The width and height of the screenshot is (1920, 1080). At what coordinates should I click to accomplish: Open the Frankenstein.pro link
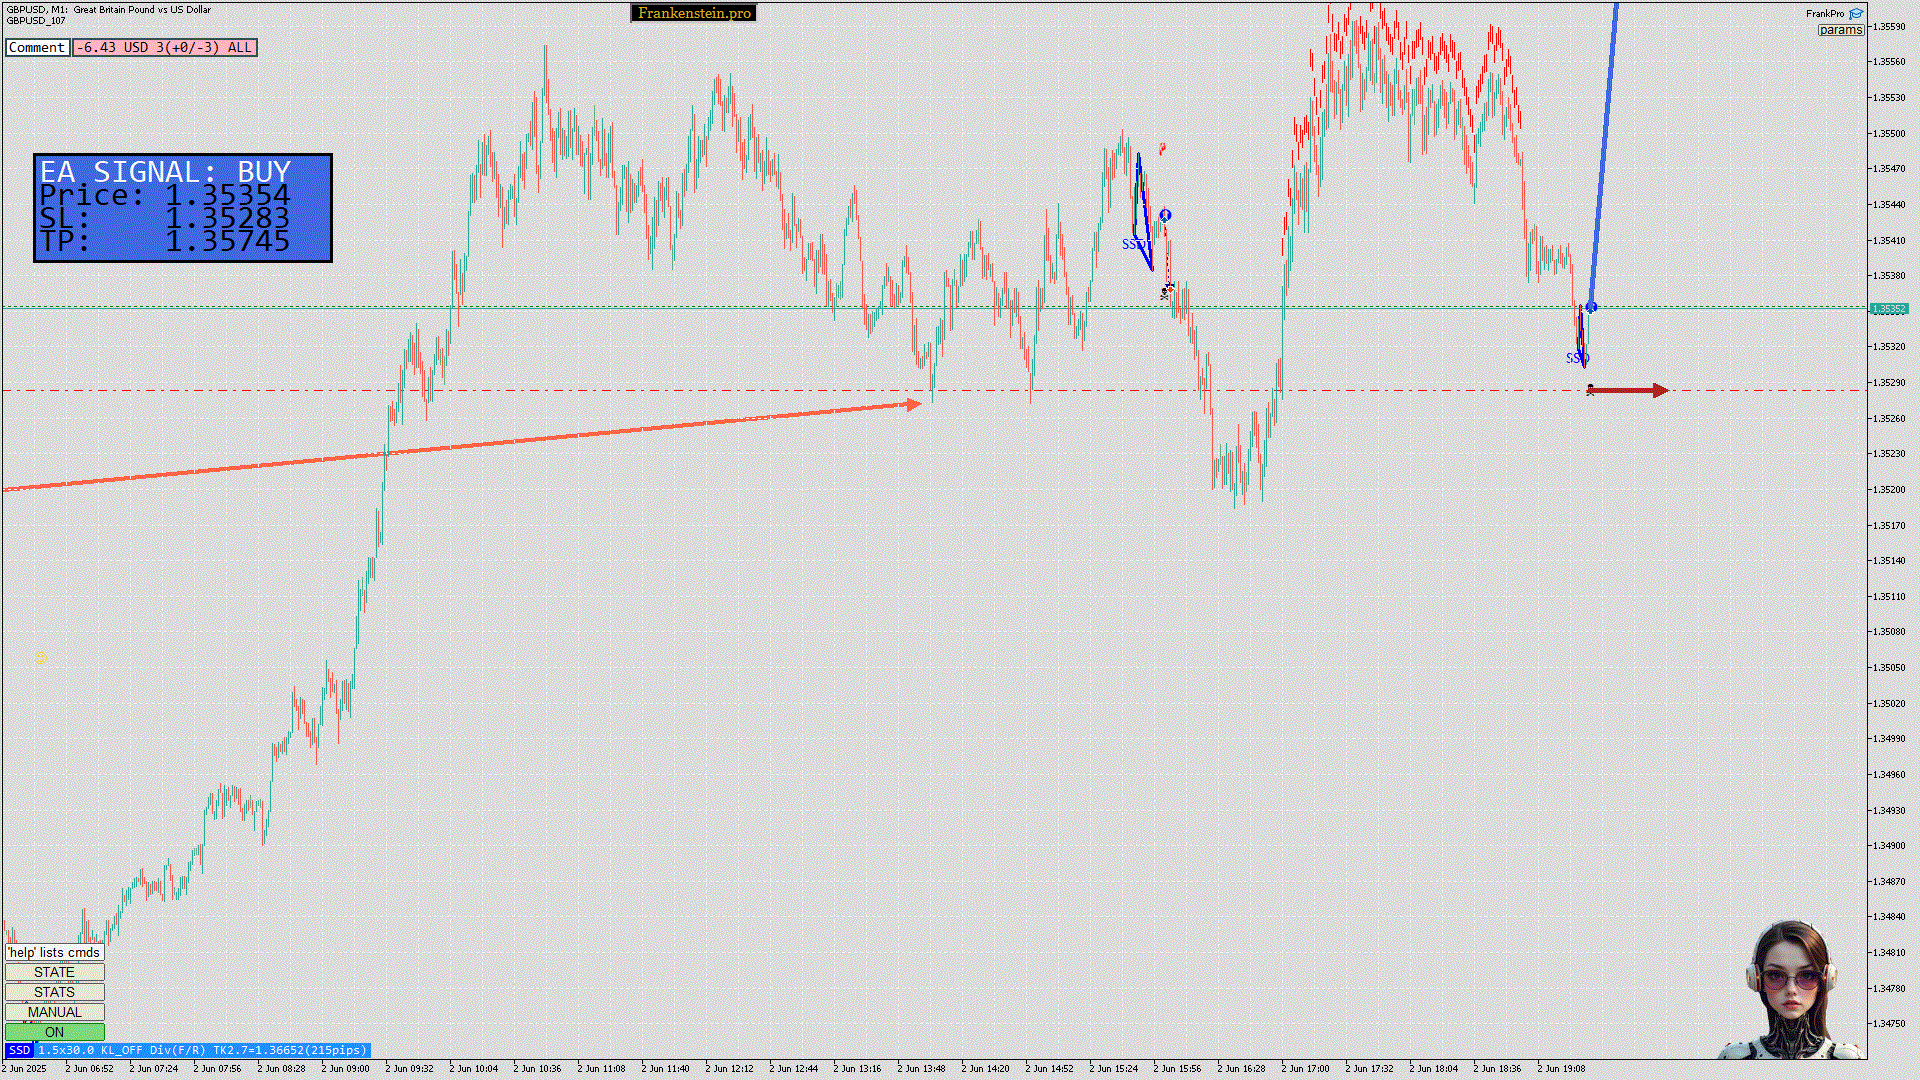coord(694,13)
